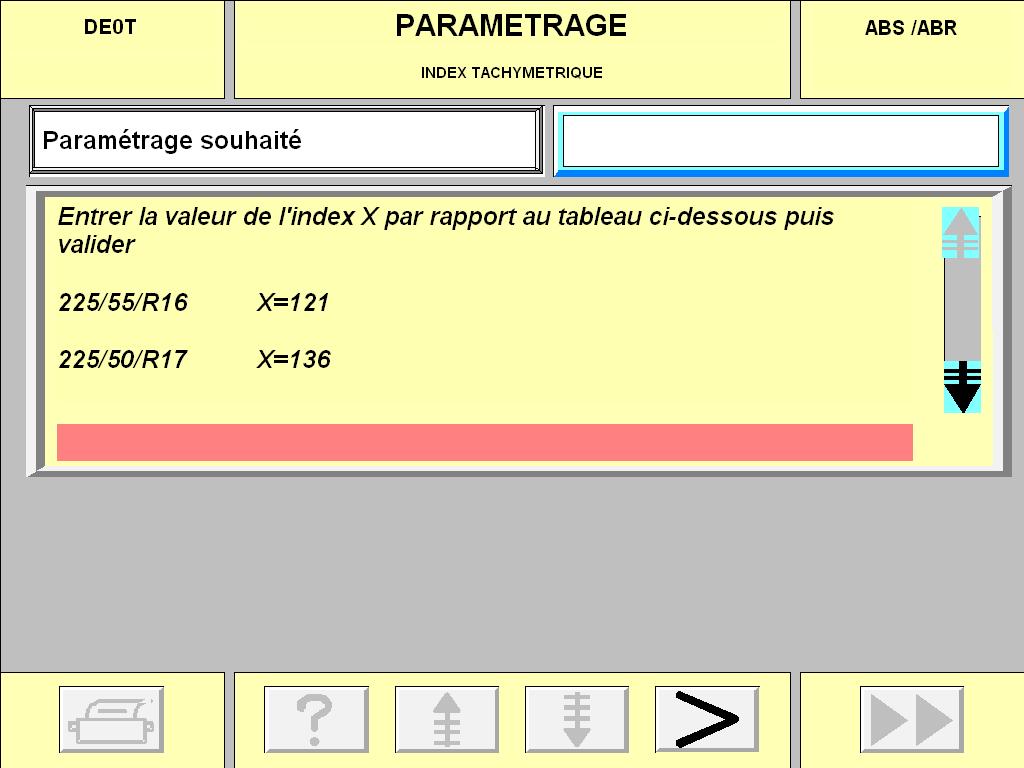Click the PARAMETRAGE title heading
Screen dimensions: 1024x768
click(x=511, y=27)
